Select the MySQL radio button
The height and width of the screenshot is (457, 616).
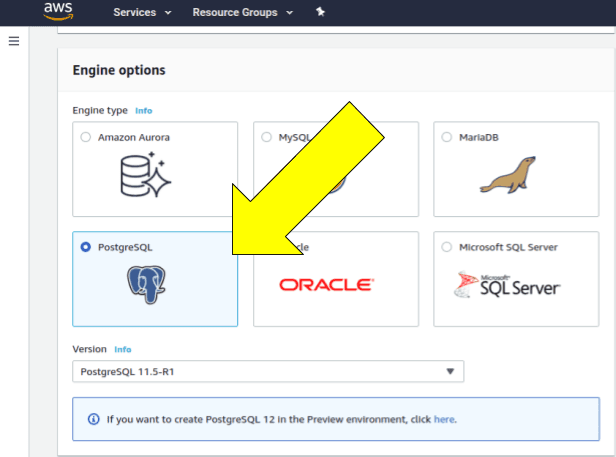point(266,137)
